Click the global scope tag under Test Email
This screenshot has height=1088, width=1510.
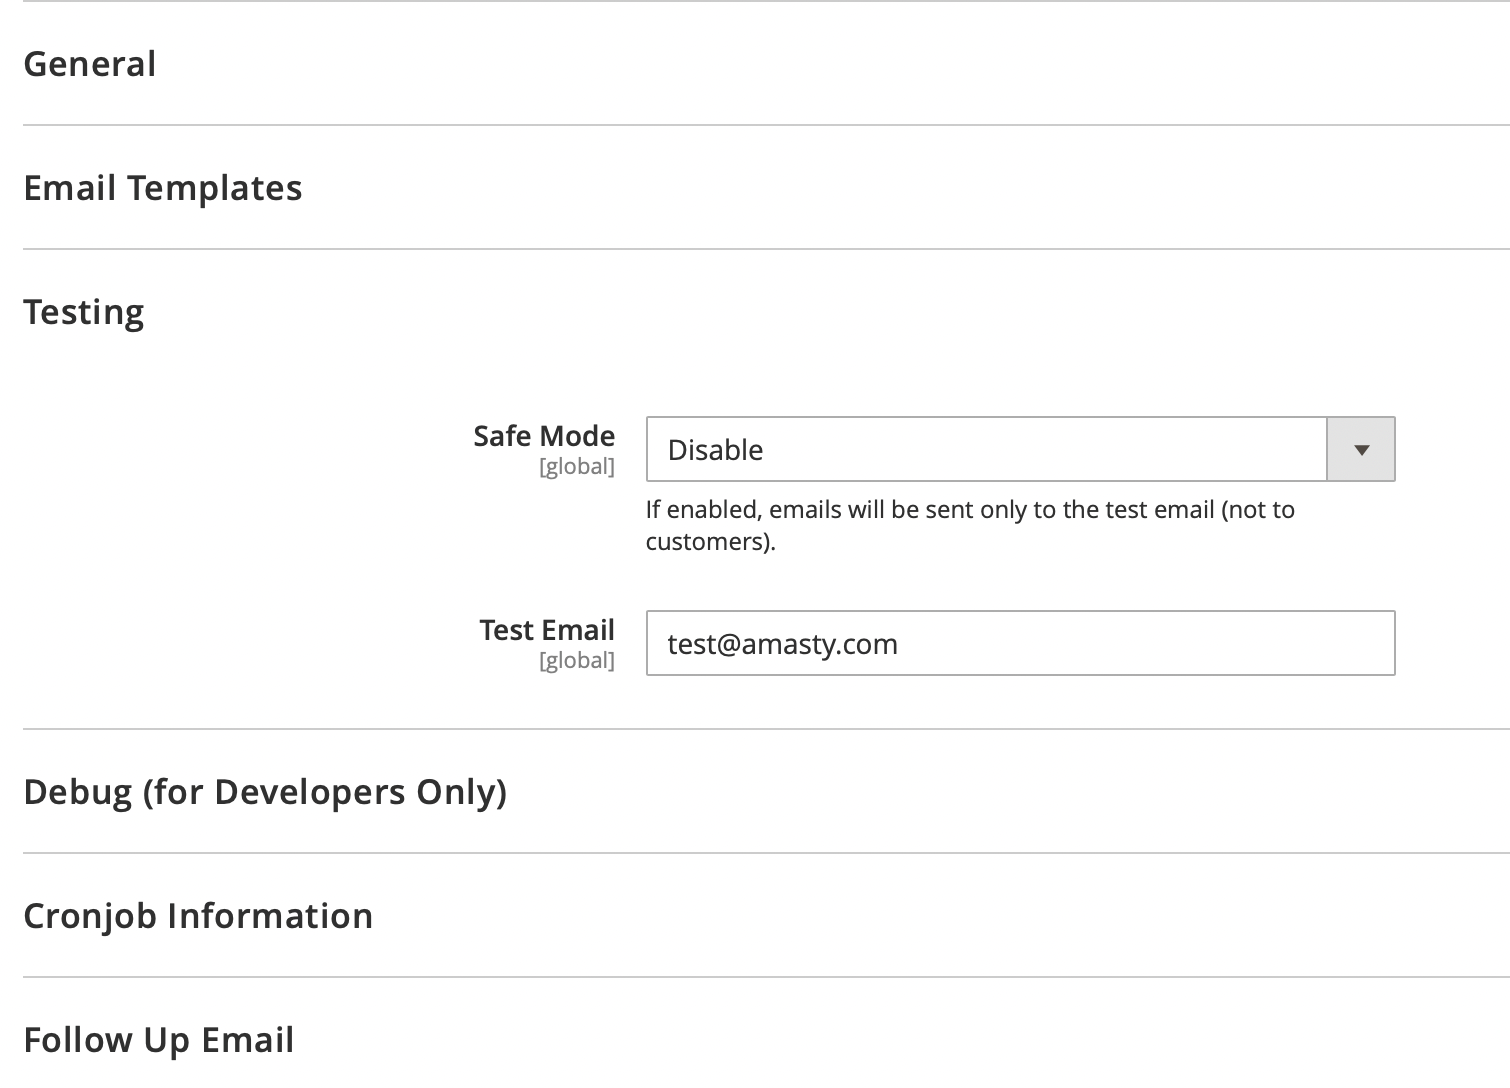point(577,660)
